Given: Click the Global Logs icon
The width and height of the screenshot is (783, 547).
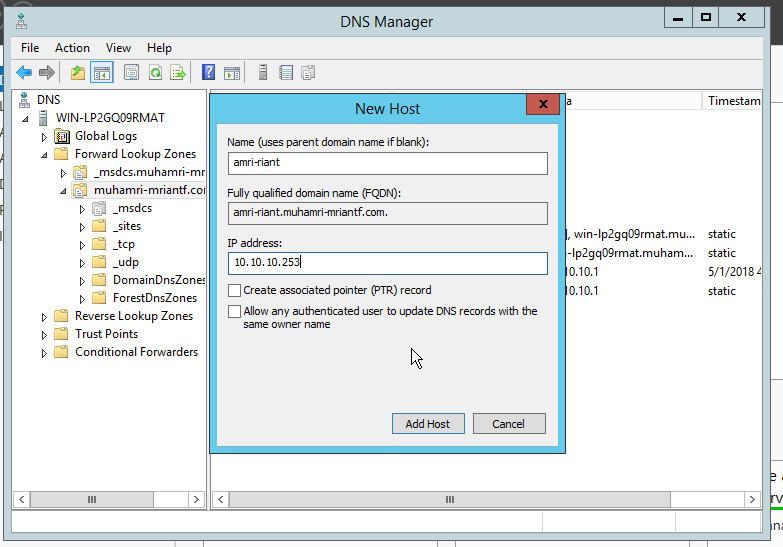Looking at the screenshot, I should [x=62, y=136].
